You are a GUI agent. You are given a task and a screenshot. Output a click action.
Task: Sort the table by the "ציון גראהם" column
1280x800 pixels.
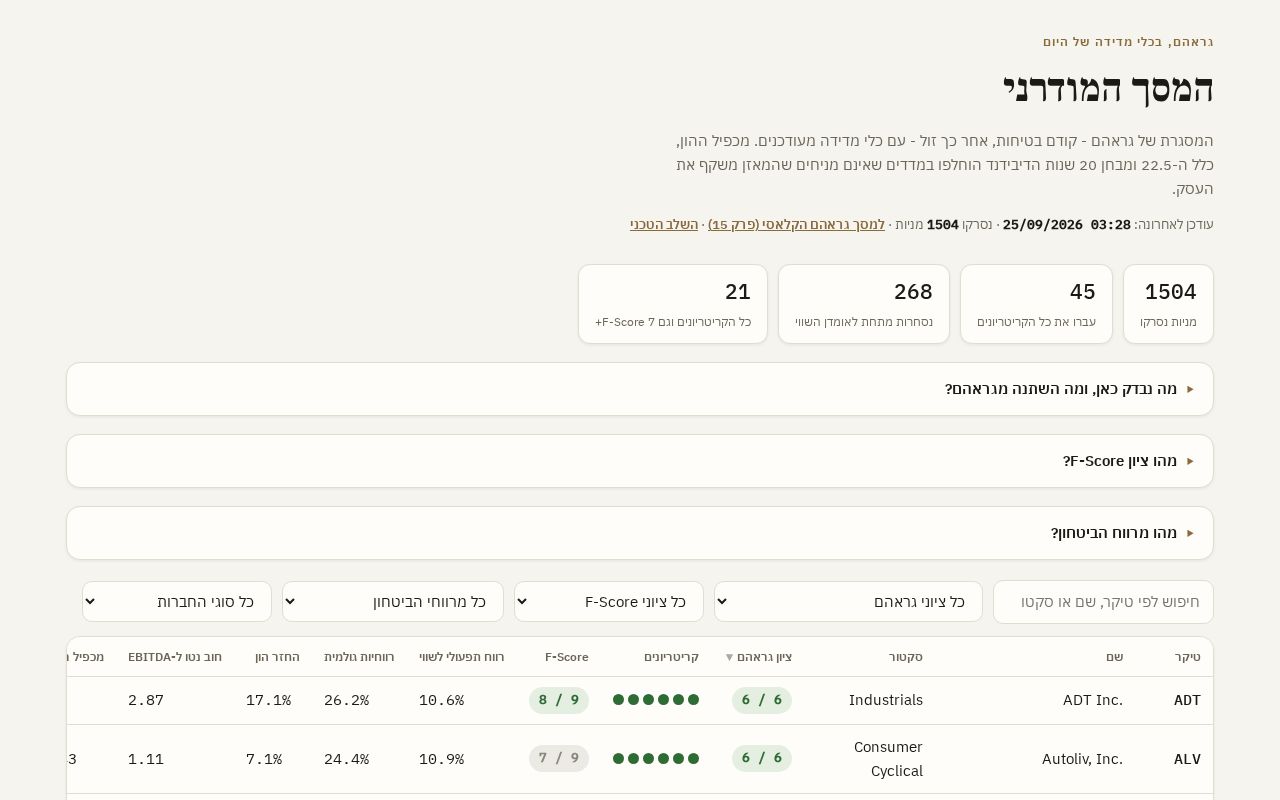pos(758,657)
